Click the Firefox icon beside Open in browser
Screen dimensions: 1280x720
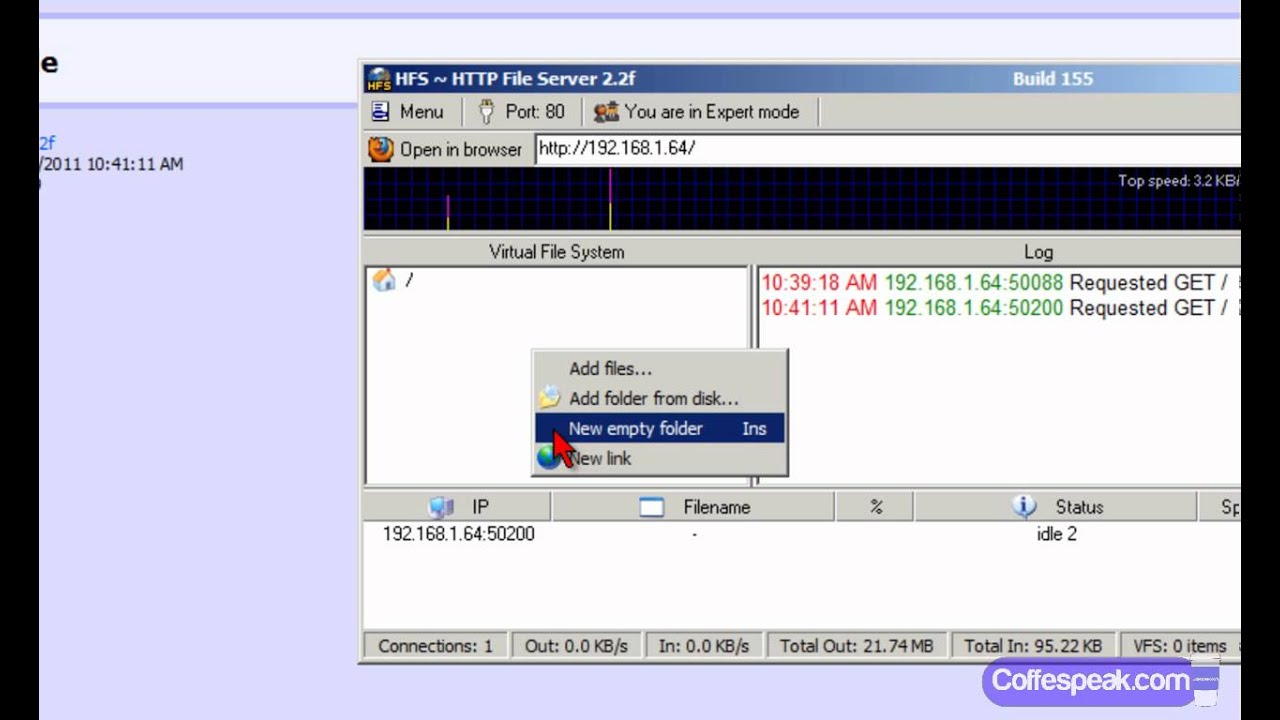pyautogui.click(x=381, y=149)
